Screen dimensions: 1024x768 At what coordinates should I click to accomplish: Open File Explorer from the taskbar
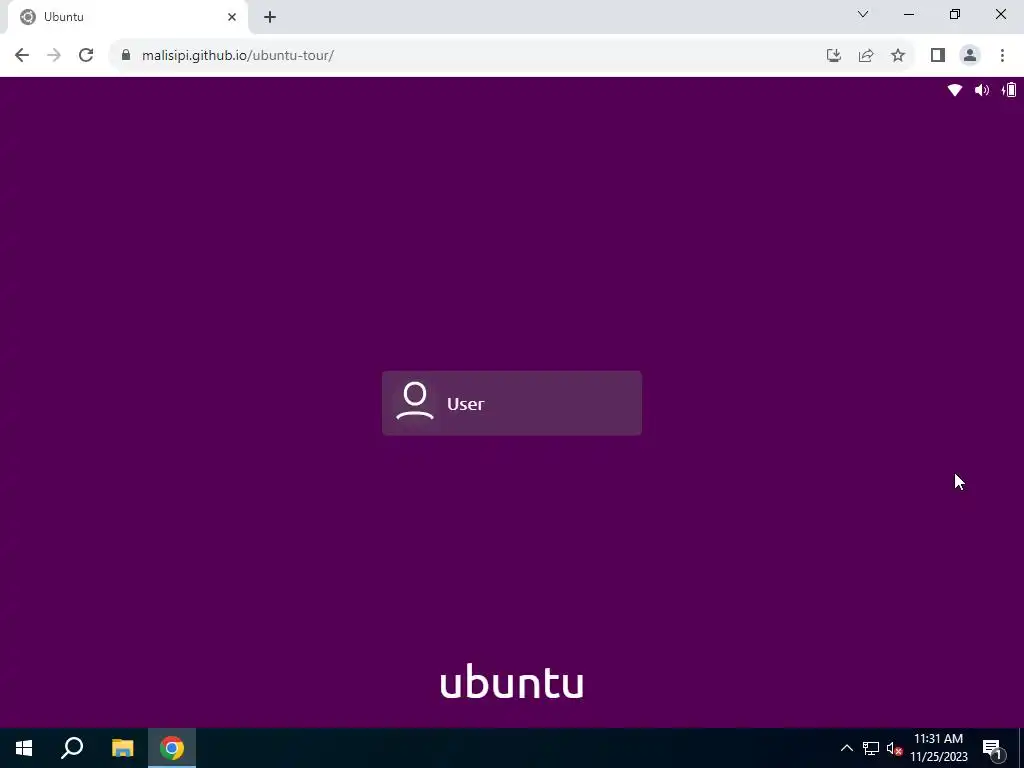(x=122, y=748)
